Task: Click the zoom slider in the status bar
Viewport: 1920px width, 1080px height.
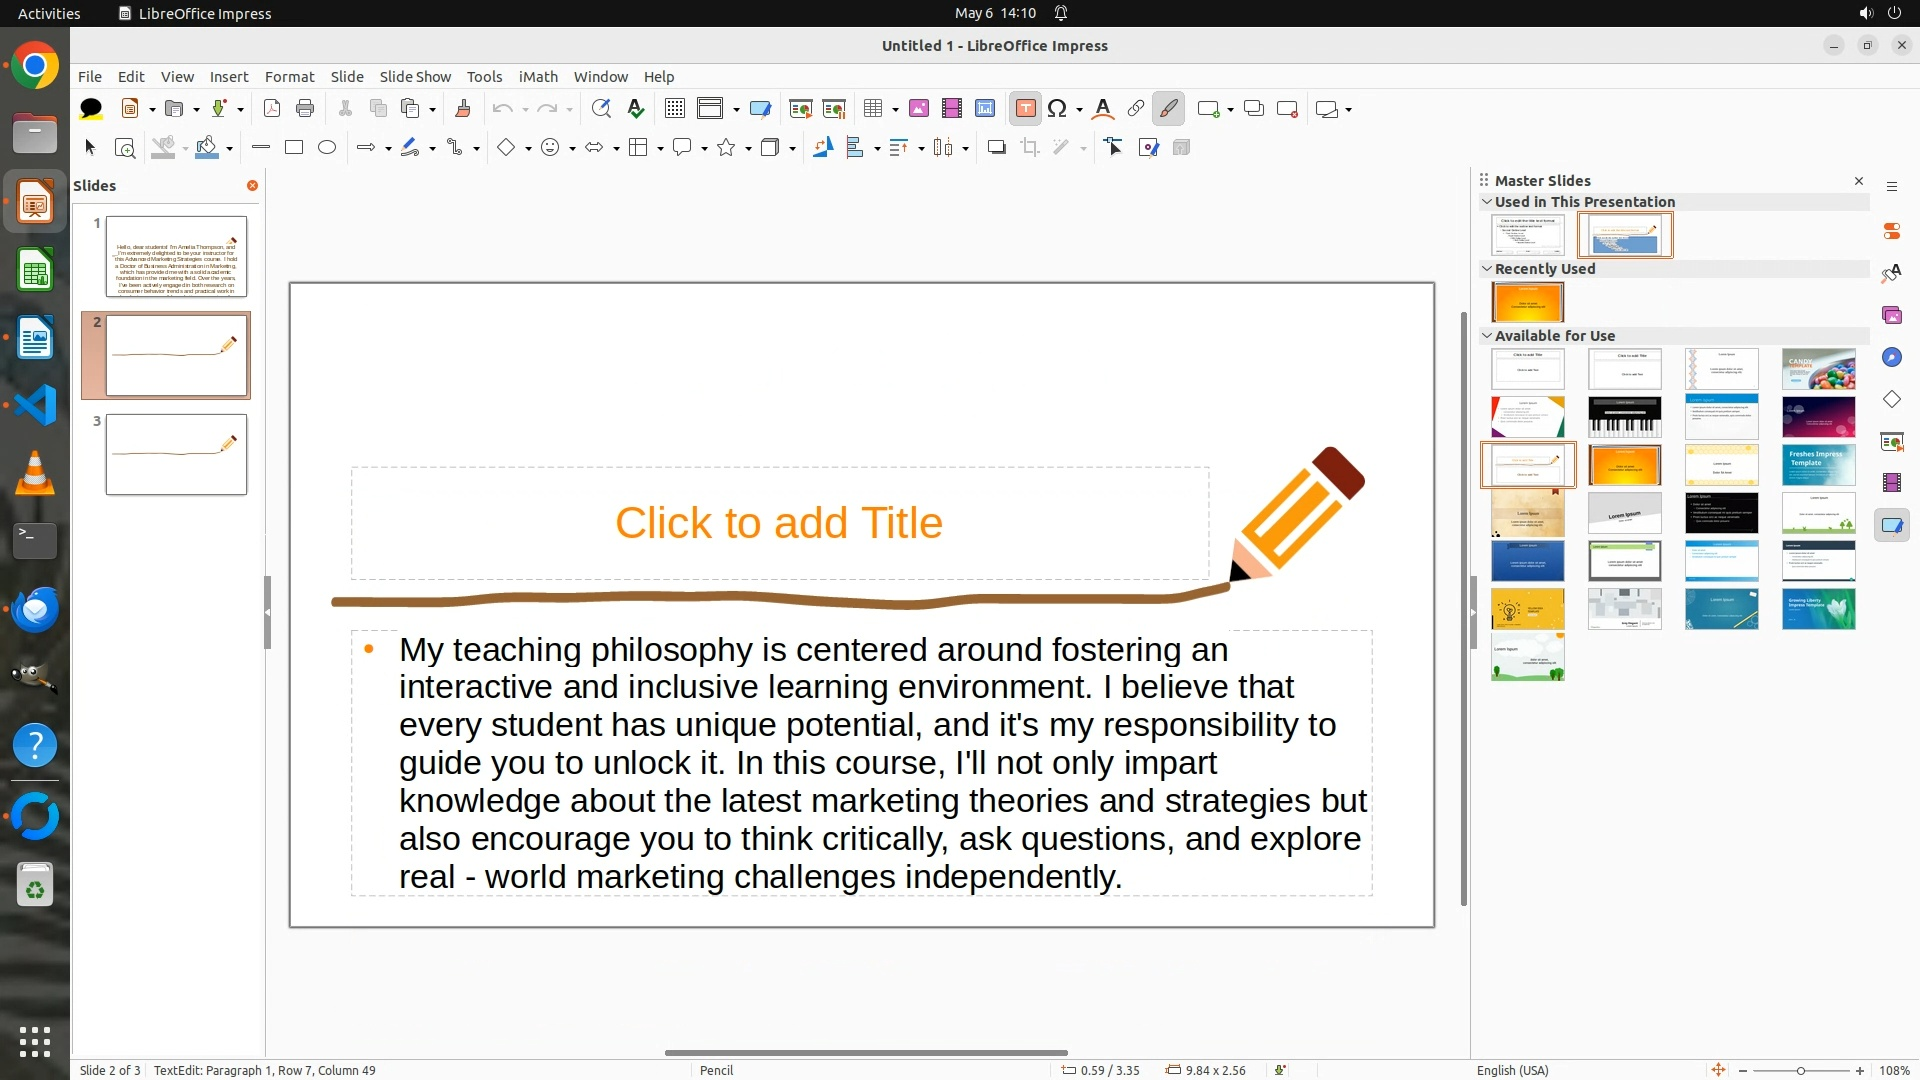Action: coord(1800,1071)
